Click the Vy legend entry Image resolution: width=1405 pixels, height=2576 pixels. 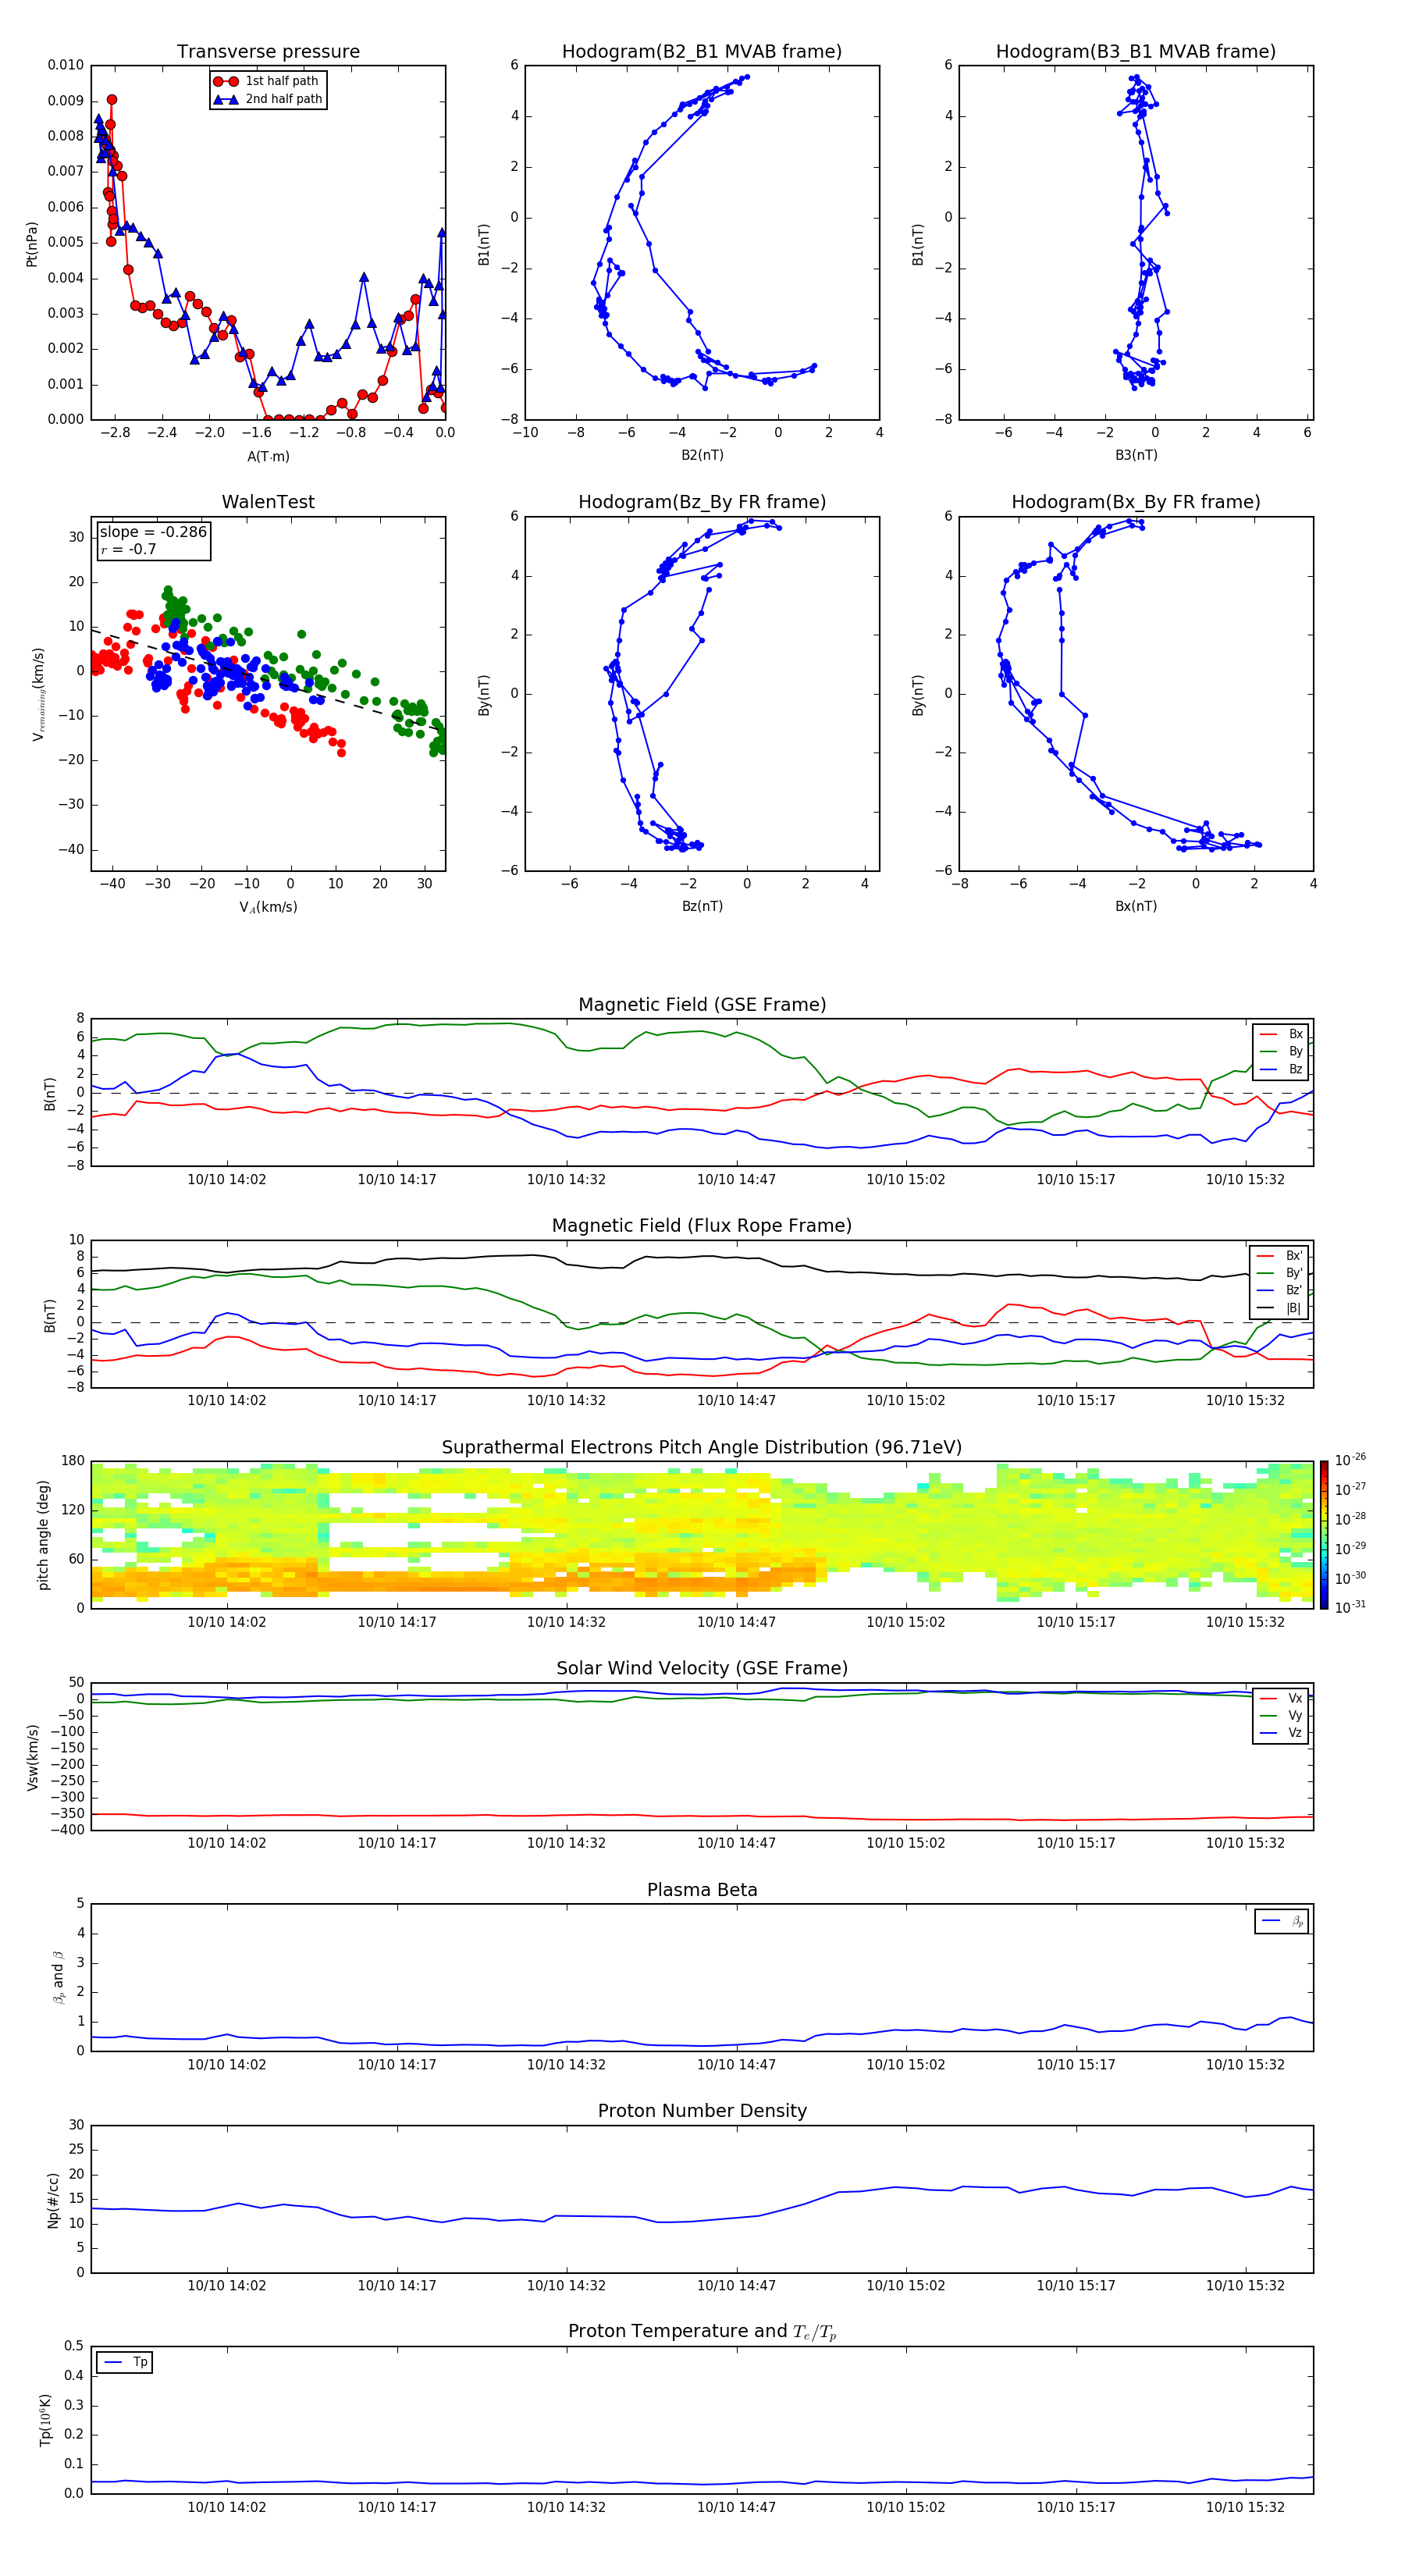[x=1281, y=1715]
